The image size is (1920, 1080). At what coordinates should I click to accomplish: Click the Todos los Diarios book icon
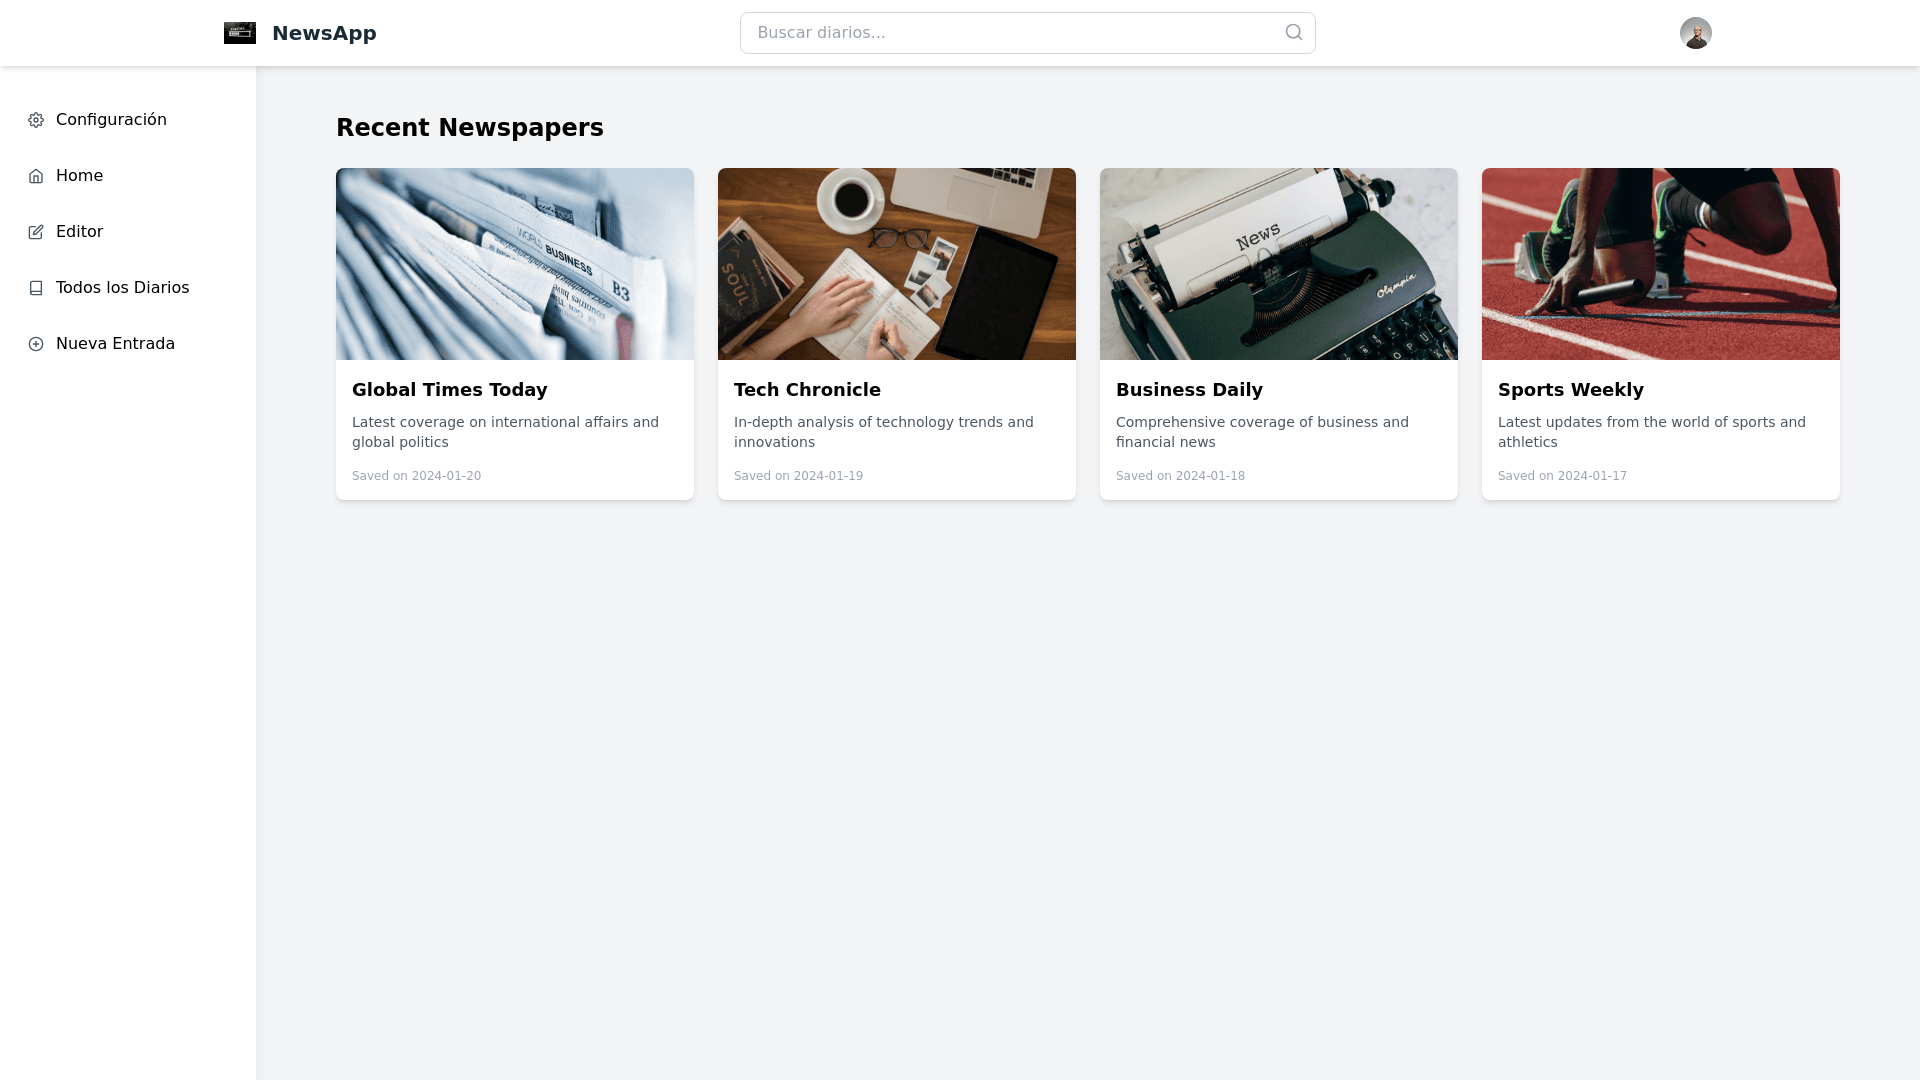[36, 288]
